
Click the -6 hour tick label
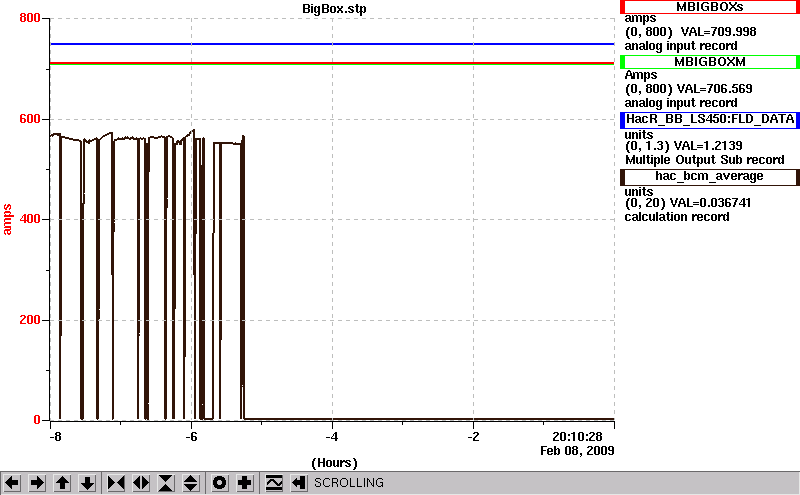[x=191, y=437]
